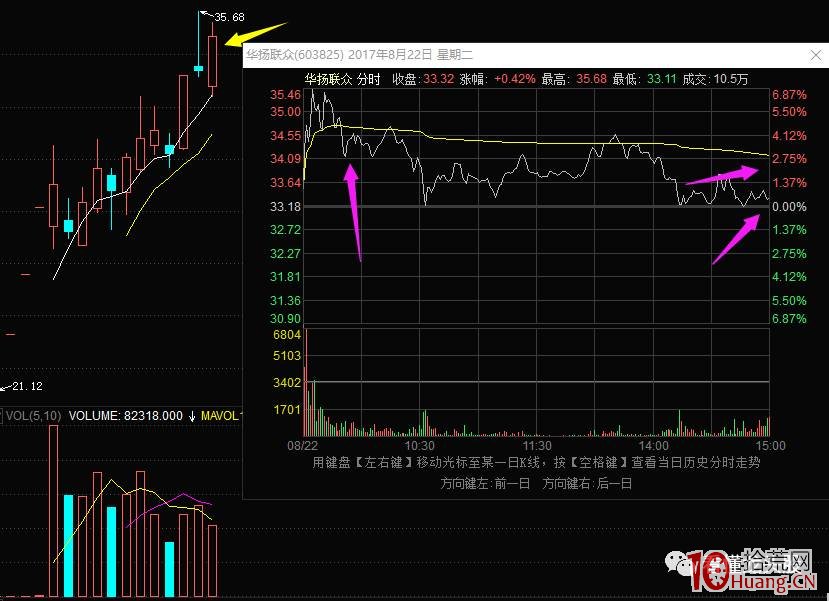Click the 08/22 date label on the axis
This screenshot has height=601, width=829.
pos(303,445)
